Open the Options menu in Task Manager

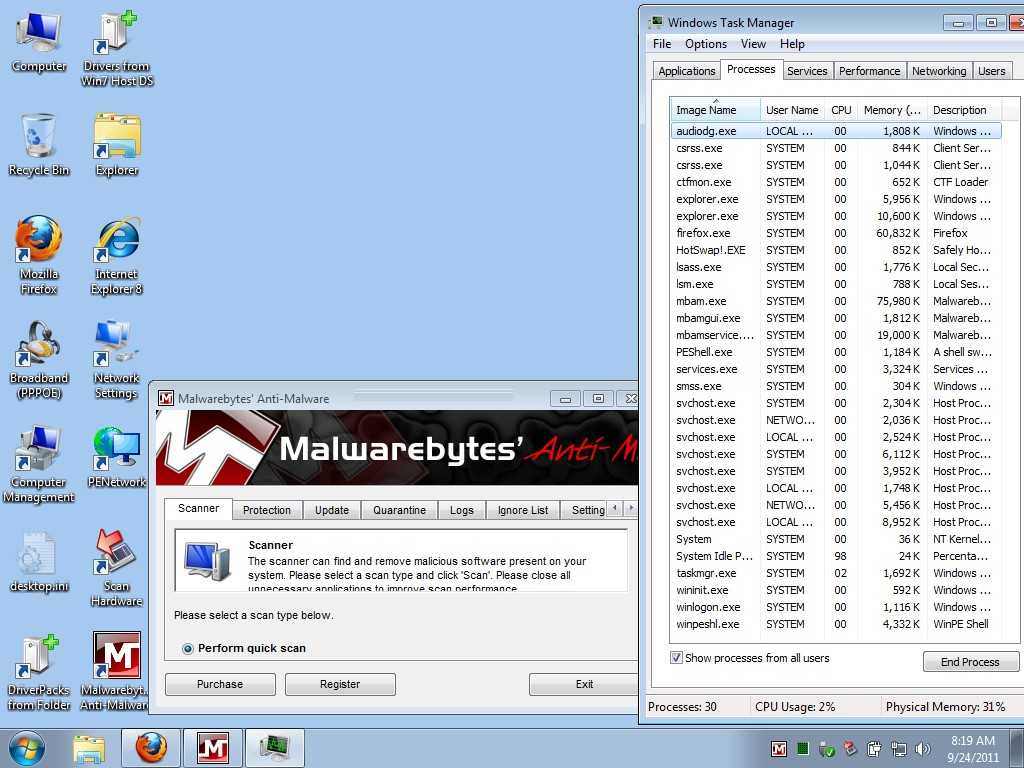pos(705,44)
